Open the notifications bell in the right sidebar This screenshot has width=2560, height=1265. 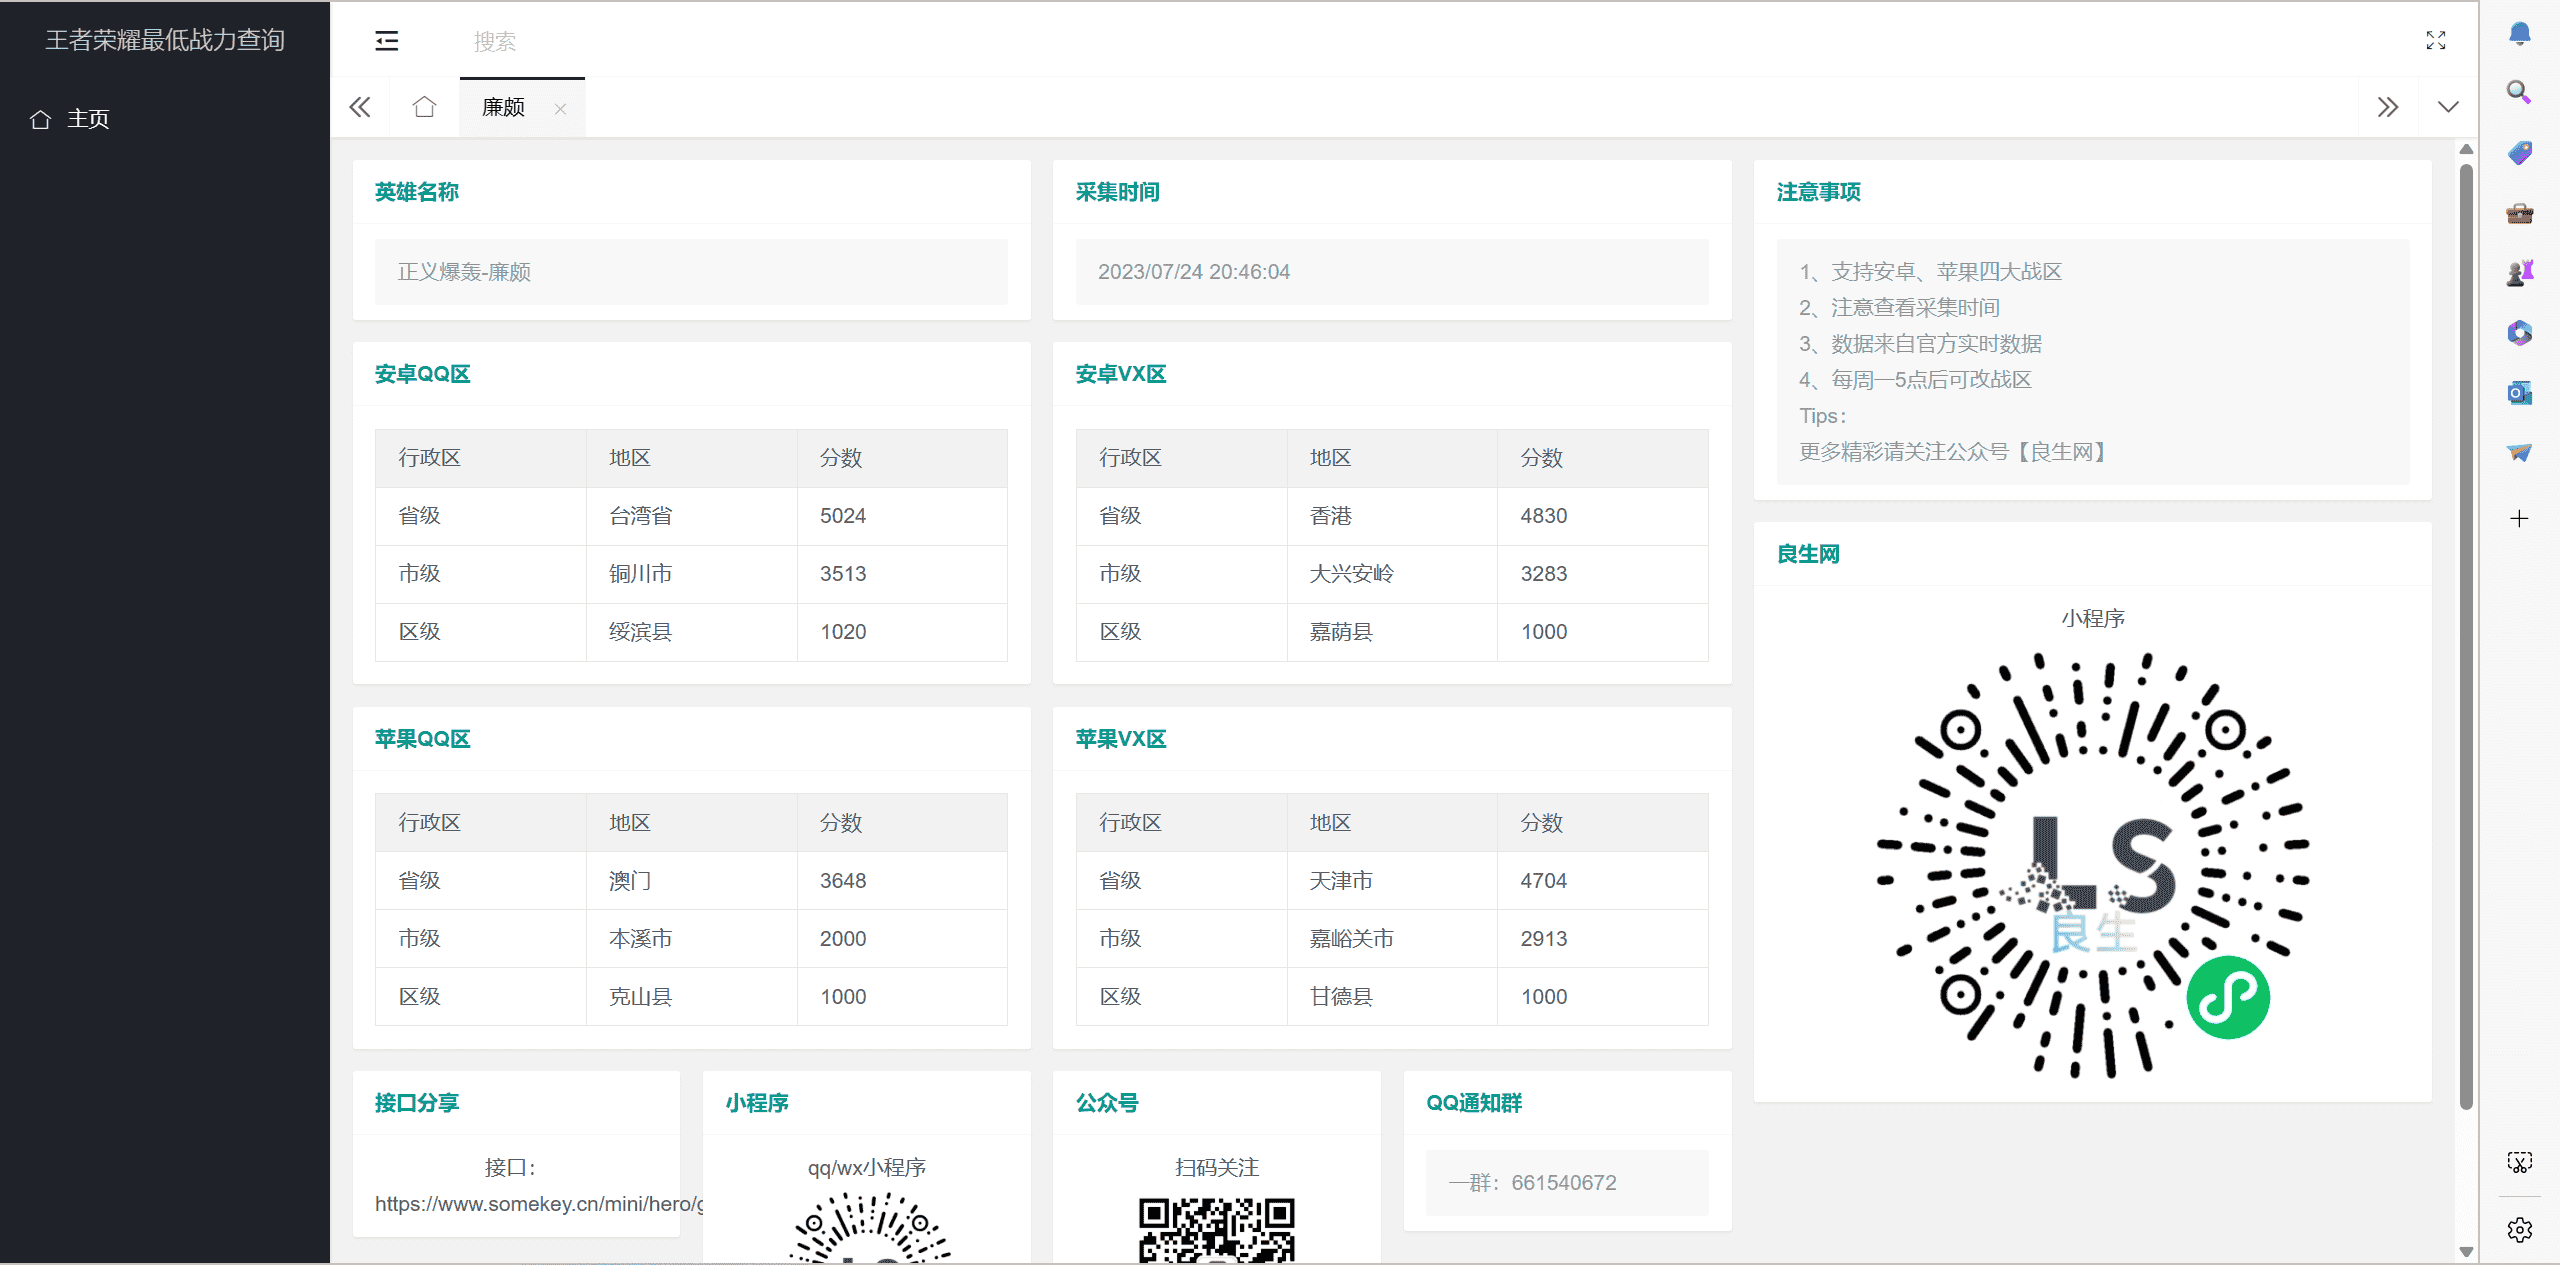click(2519, 33)
